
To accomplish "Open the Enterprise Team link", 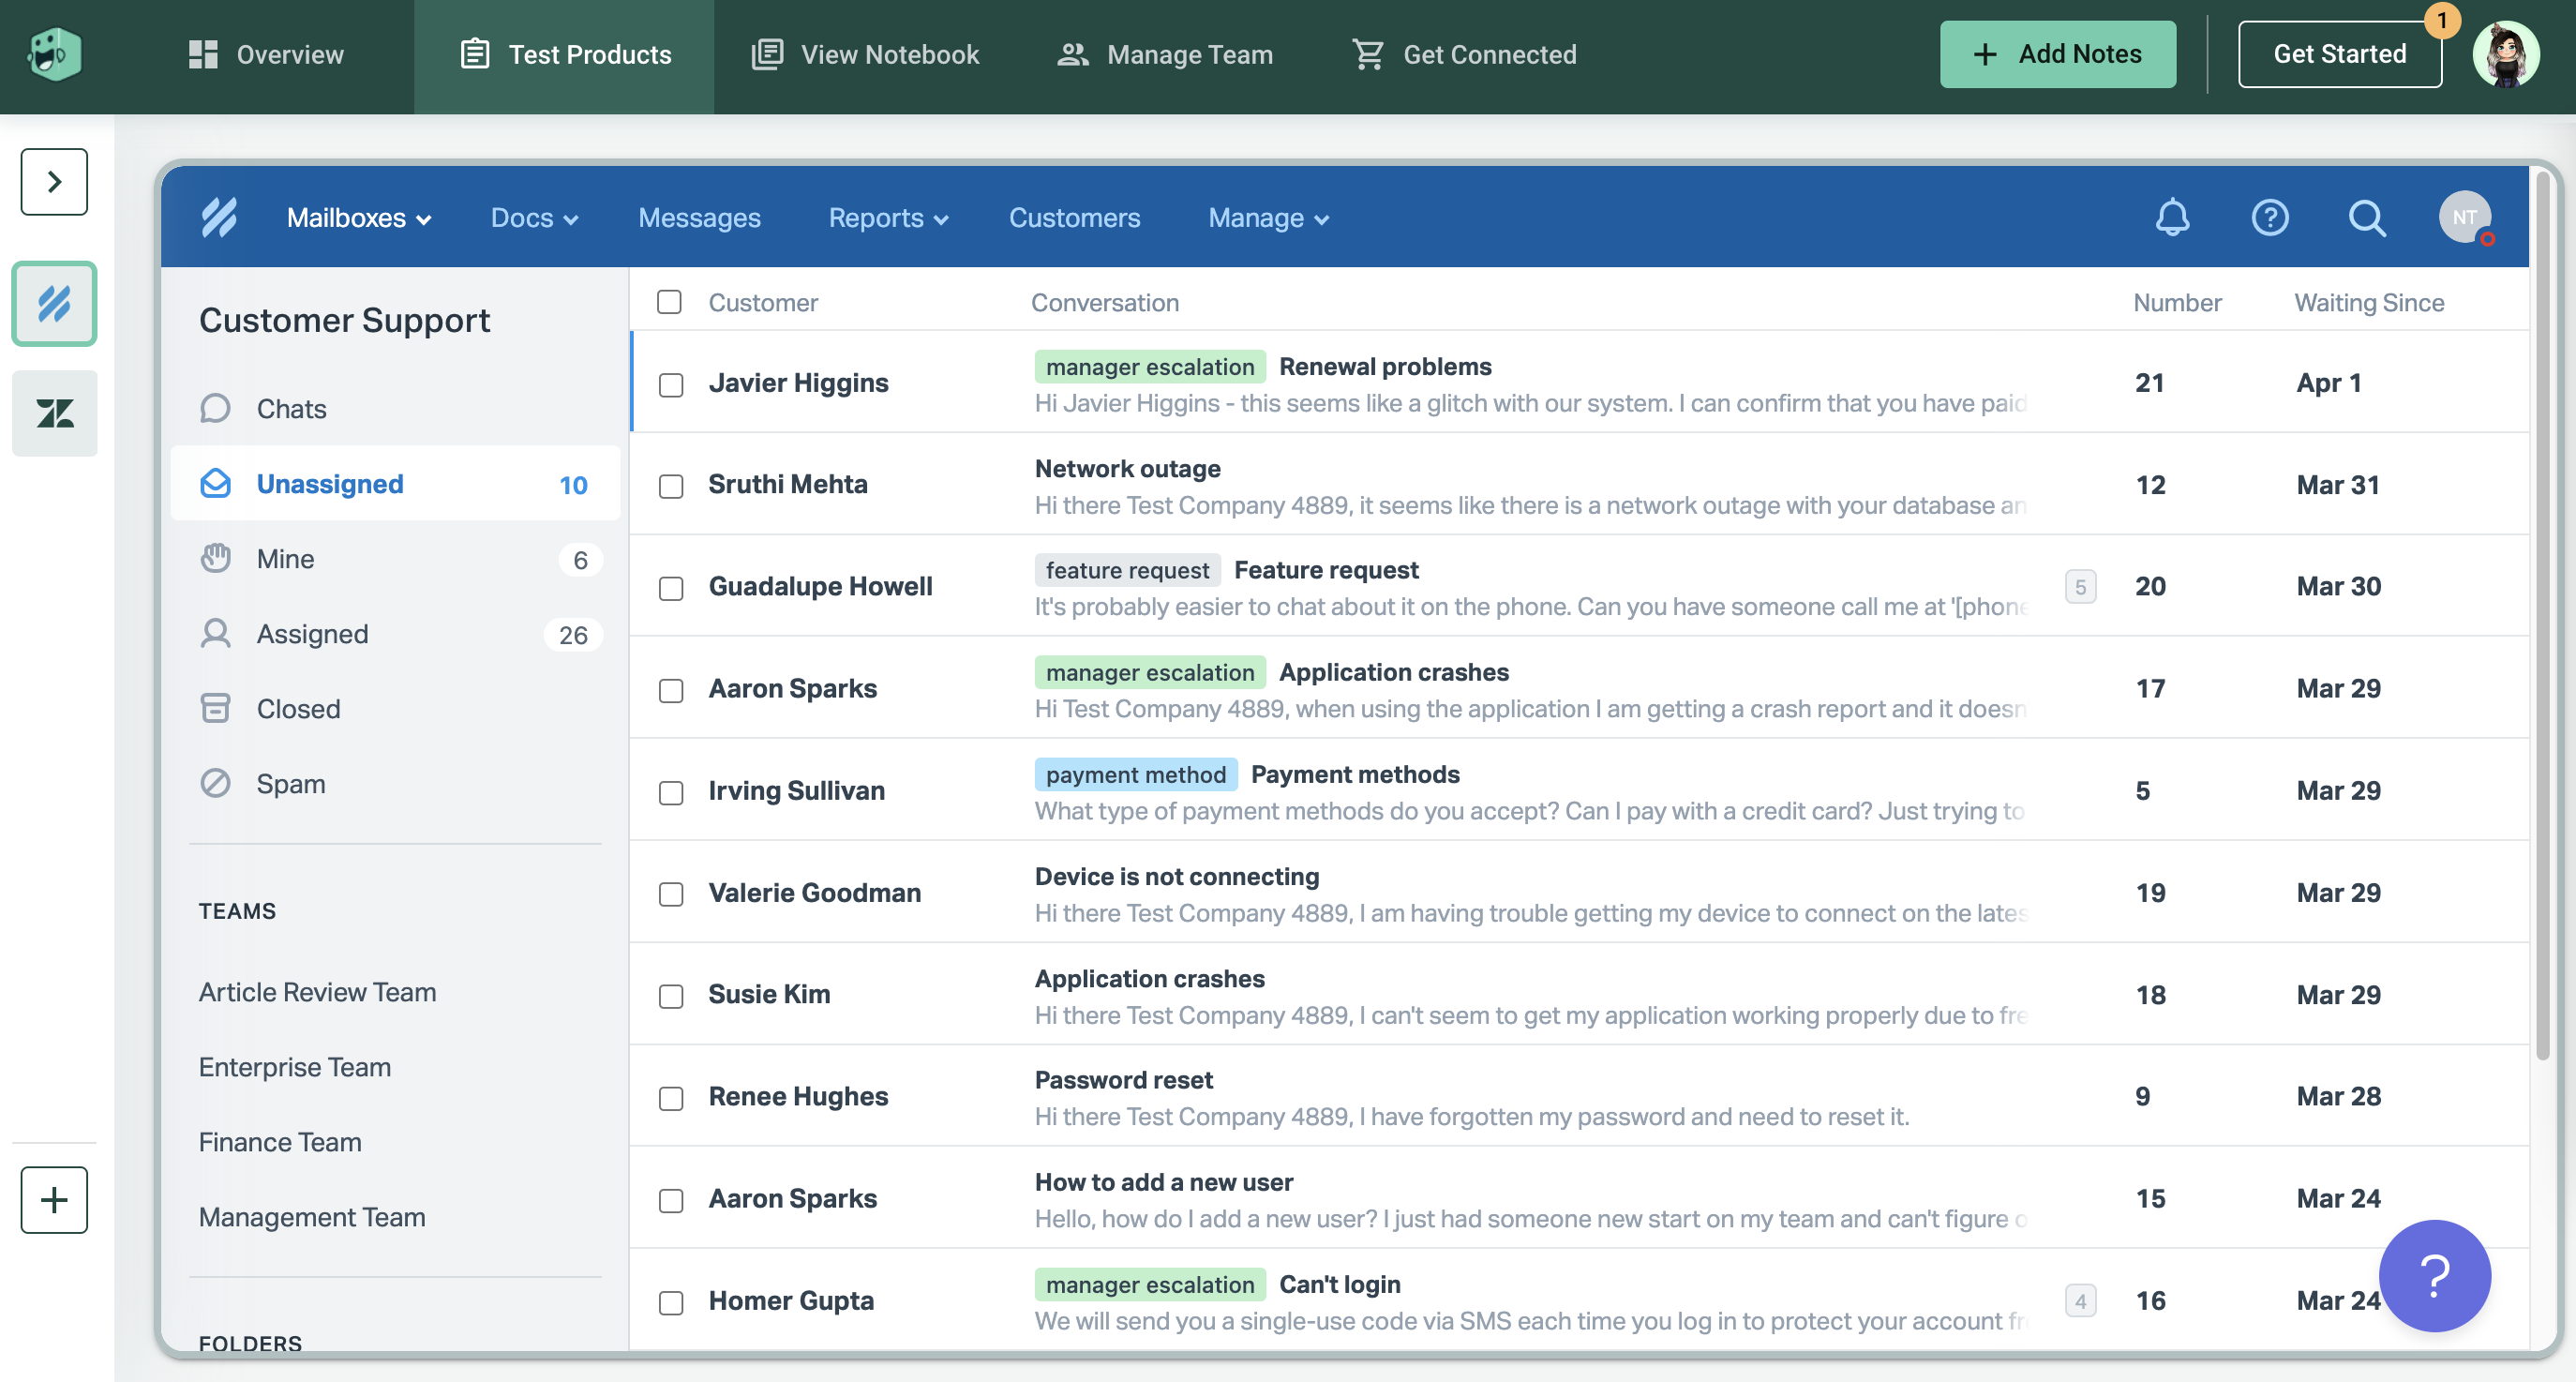I will 294,1067.
